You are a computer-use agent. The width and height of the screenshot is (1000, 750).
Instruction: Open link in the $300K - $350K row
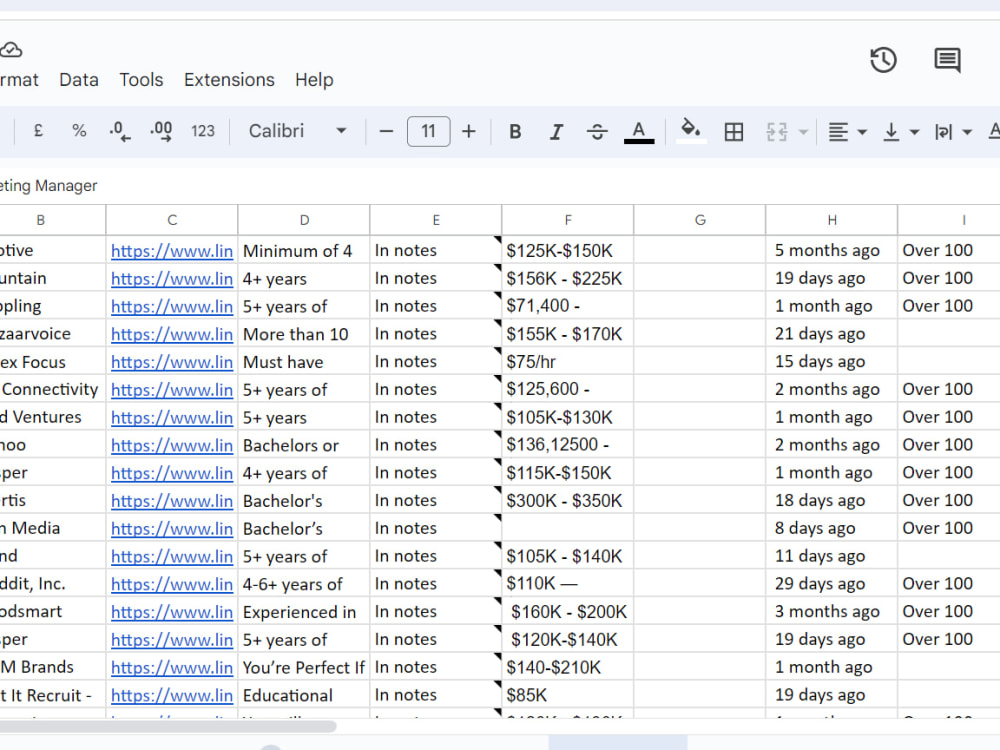point(172,501)
